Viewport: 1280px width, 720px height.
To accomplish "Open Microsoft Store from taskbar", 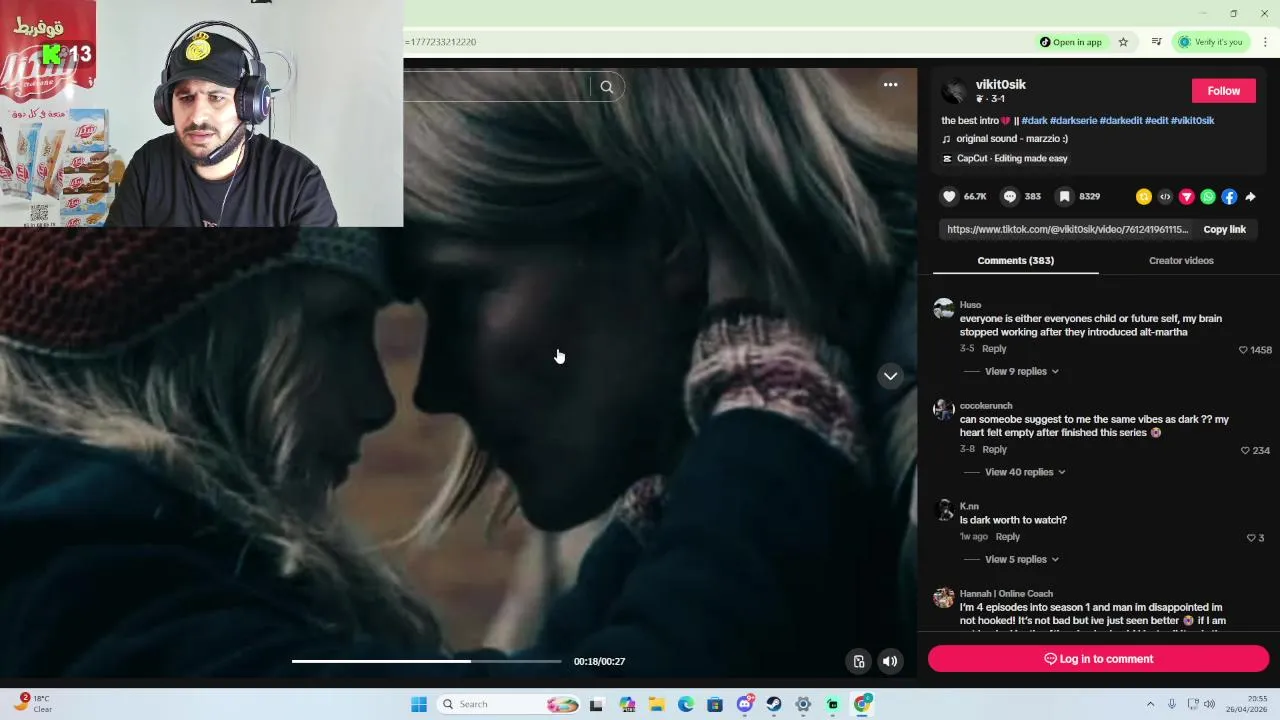I will tap(715, 704).
